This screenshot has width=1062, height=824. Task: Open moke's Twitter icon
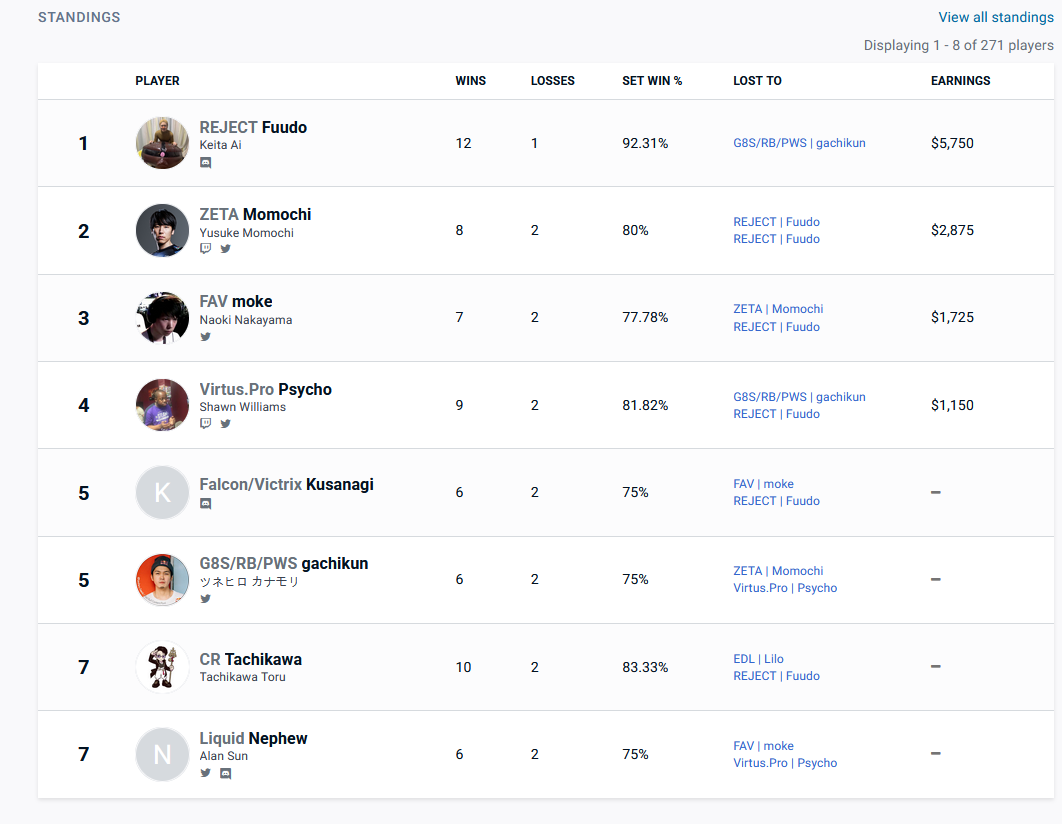[205, 337]
